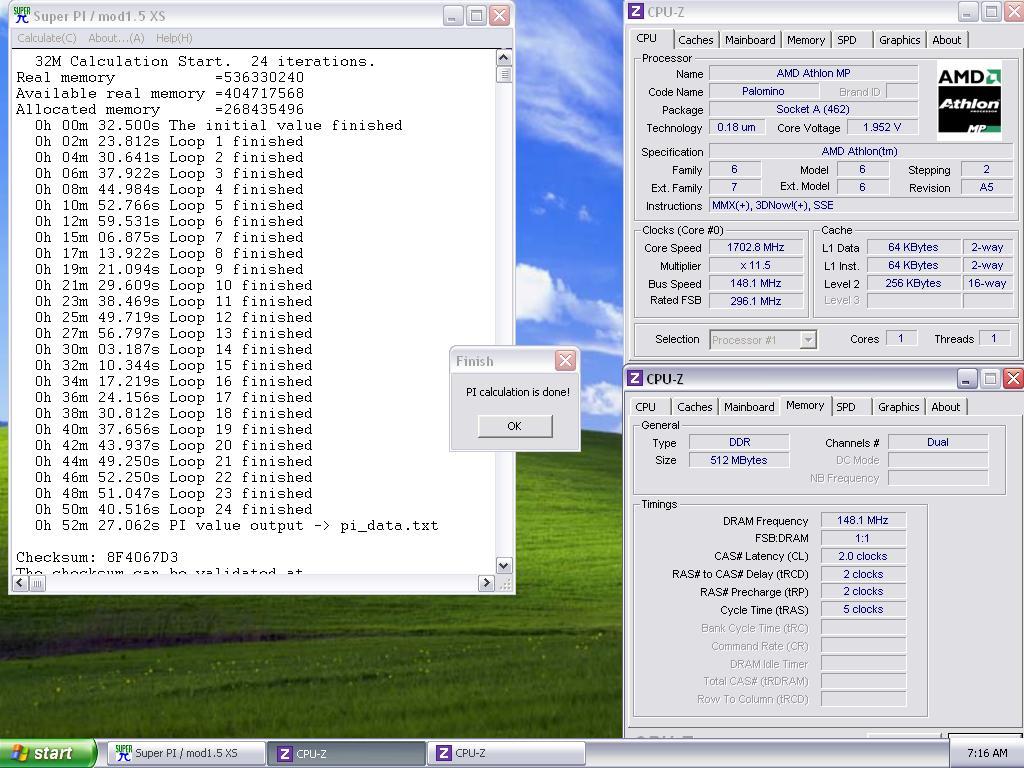Viewport: 1024px width, 768px height.
Task: Click the Super PI vertical scrollbar down arrow
Action: [504, 566]
